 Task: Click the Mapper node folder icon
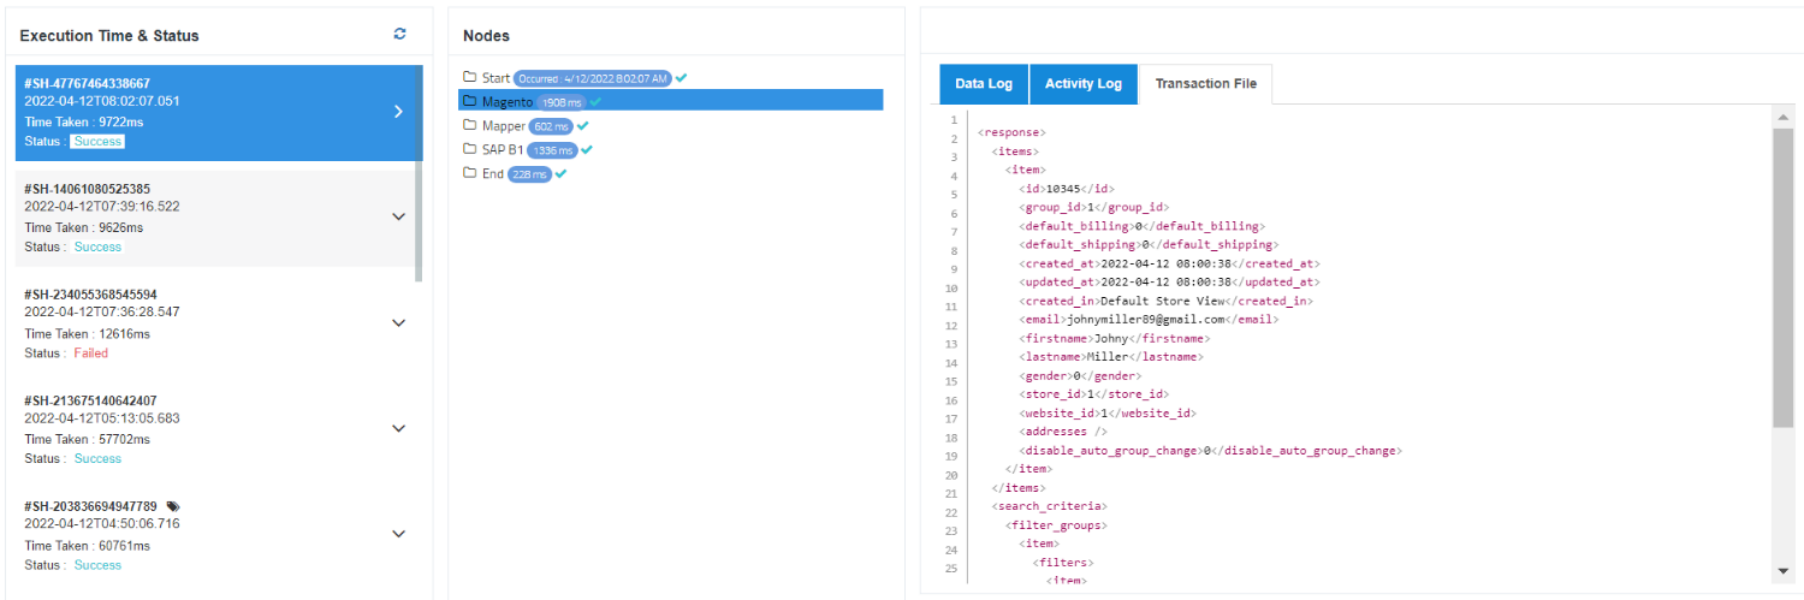pos(470,125)
